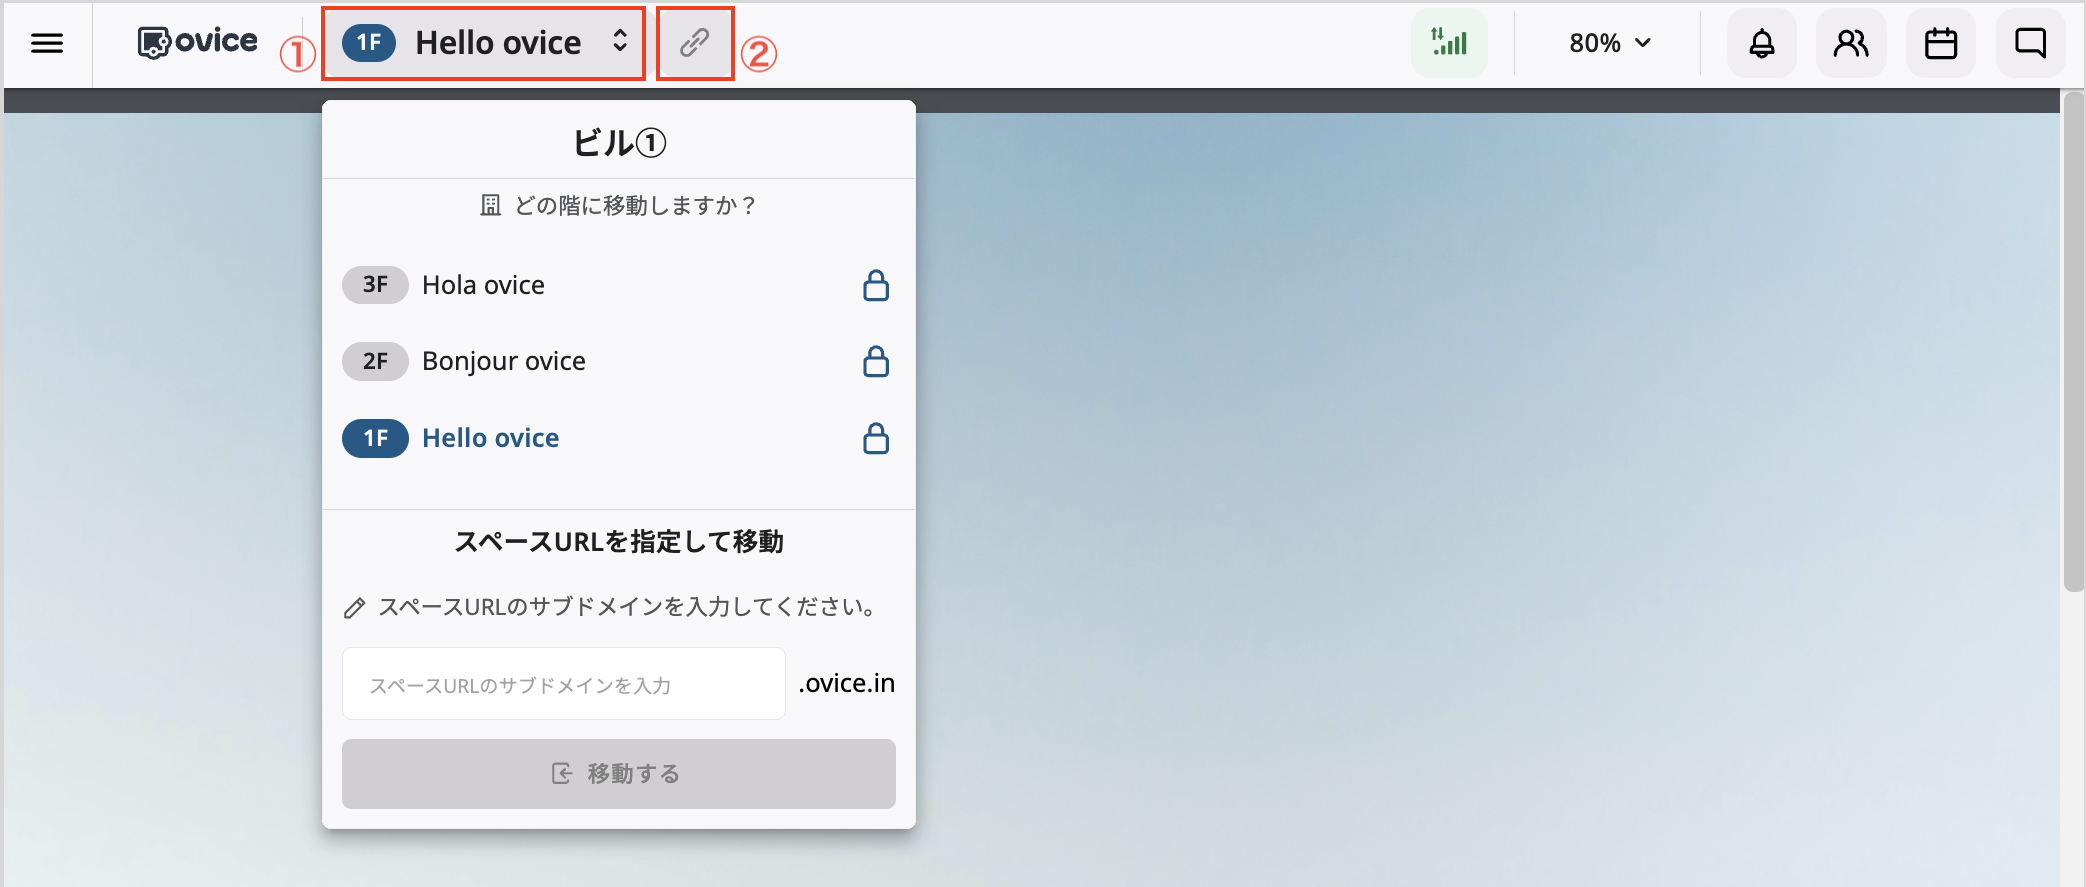Select the 1F Hello ovice floor

tap(617, 438)
